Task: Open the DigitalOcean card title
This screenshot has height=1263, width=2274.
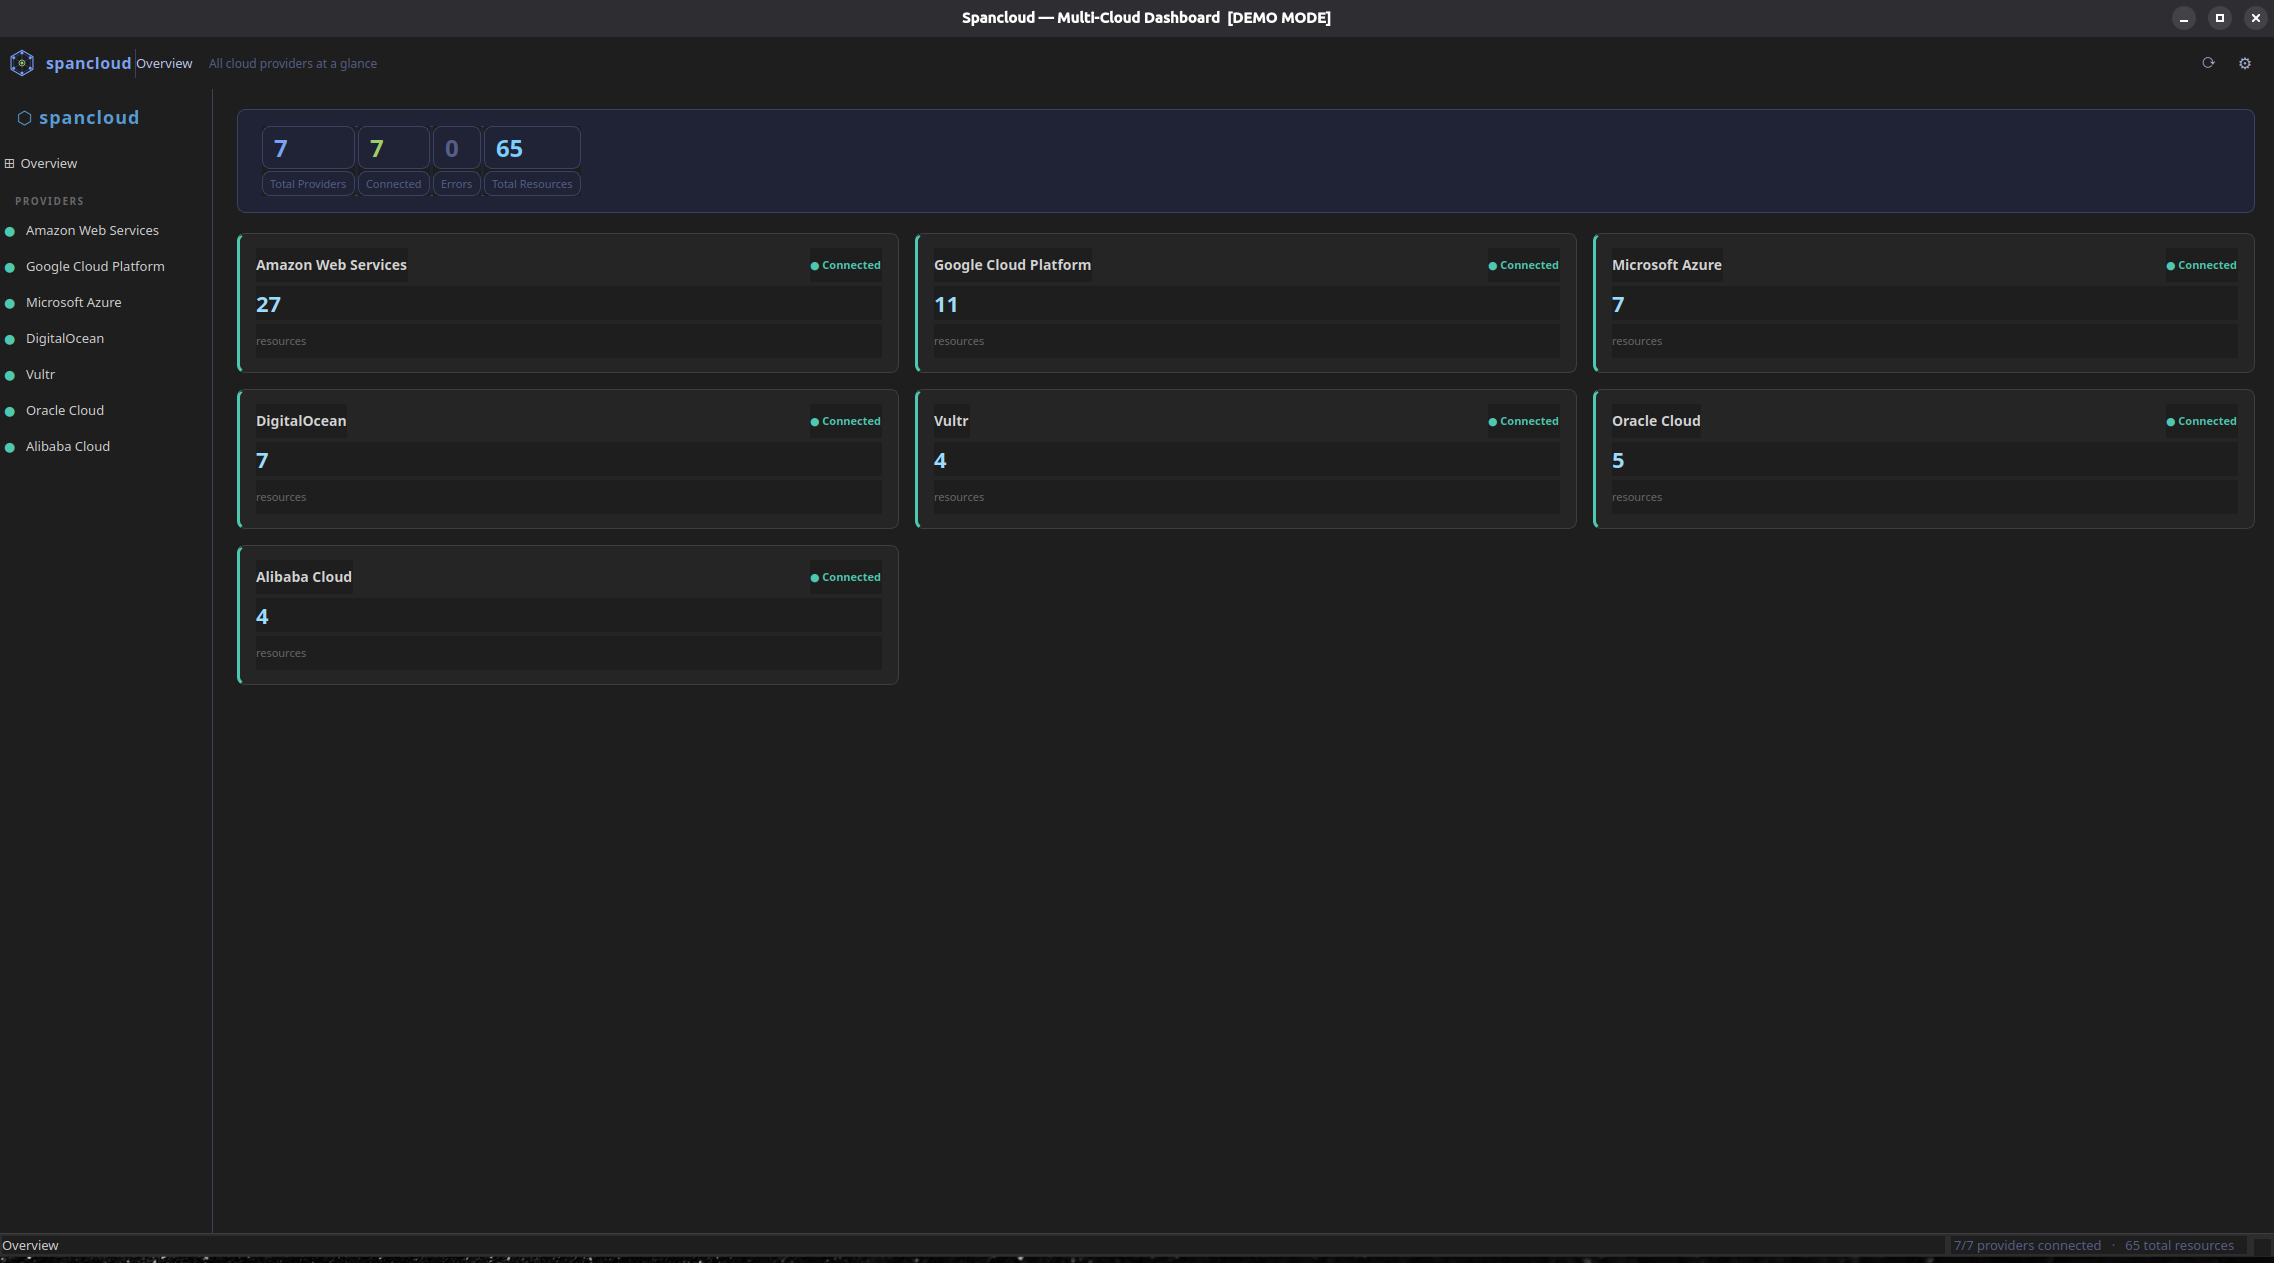Action: (x=301, y=421)
